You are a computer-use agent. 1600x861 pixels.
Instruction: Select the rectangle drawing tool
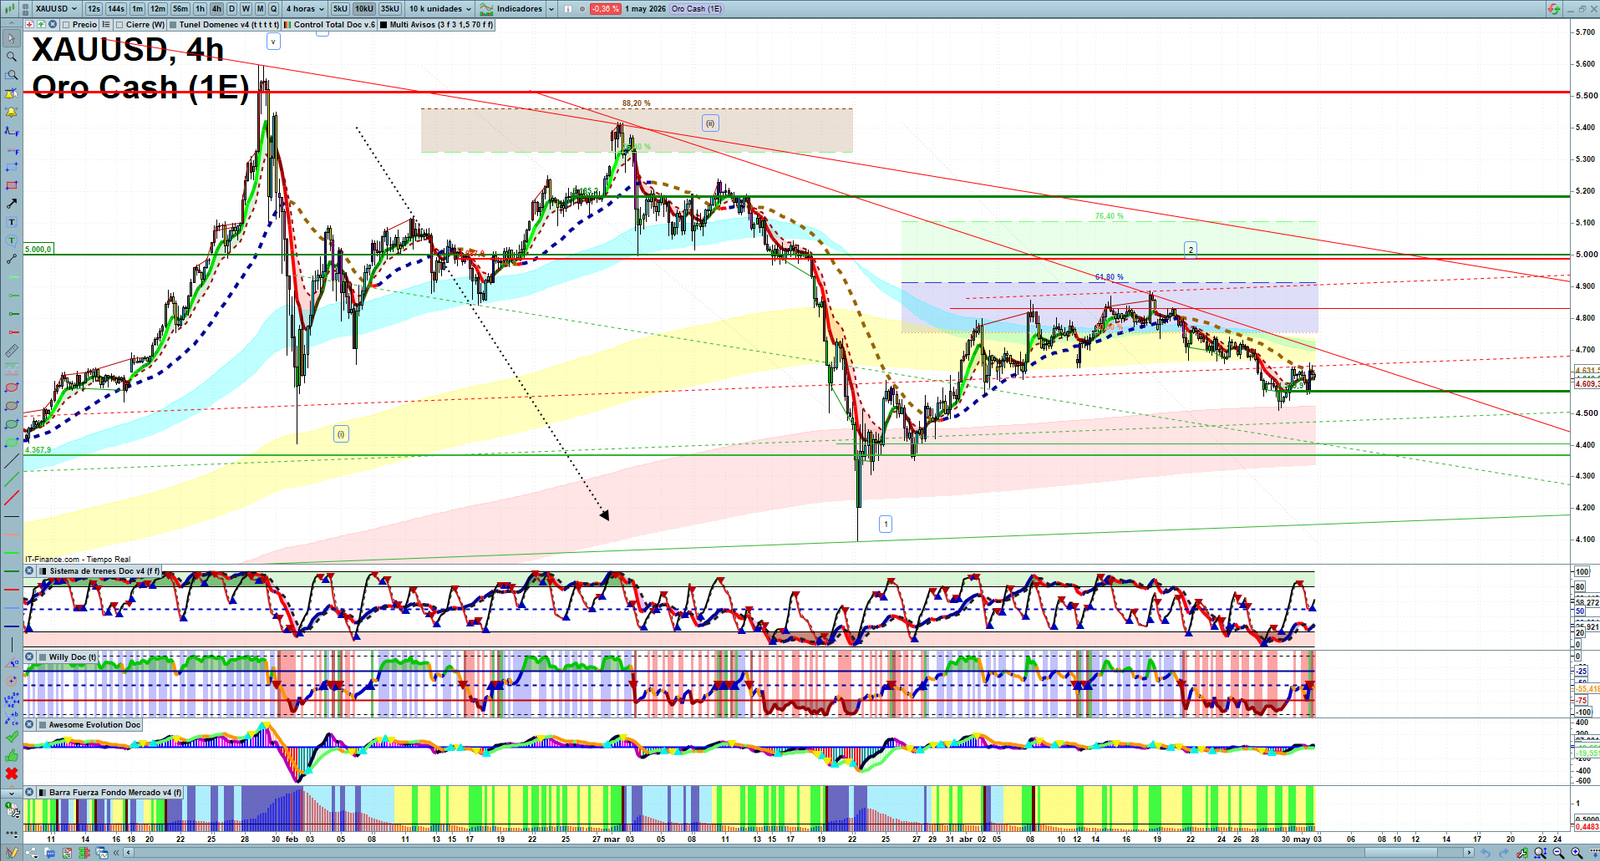(x=12, y=186)
